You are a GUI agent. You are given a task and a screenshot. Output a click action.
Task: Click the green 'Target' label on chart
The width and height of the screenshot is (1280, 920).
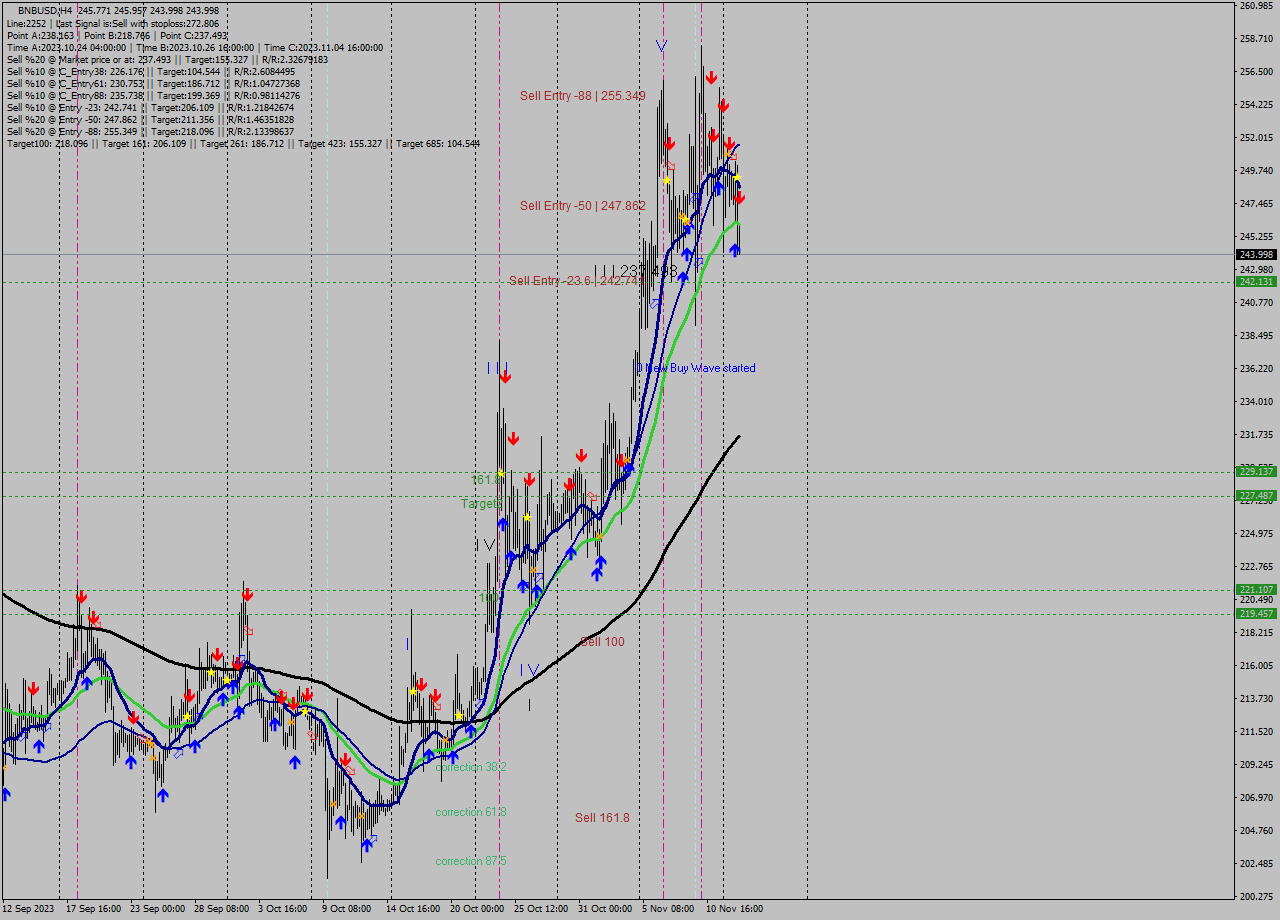click(480, 504)
